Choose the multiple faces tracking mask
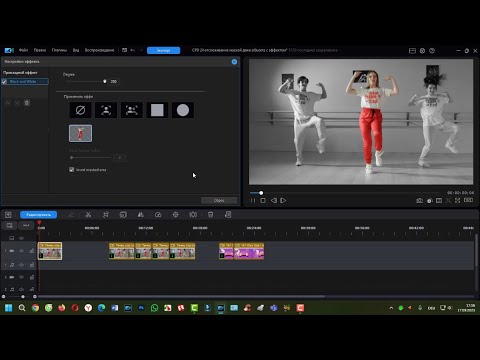This screenshot has width=480, height=360. (x=132, y=110)
